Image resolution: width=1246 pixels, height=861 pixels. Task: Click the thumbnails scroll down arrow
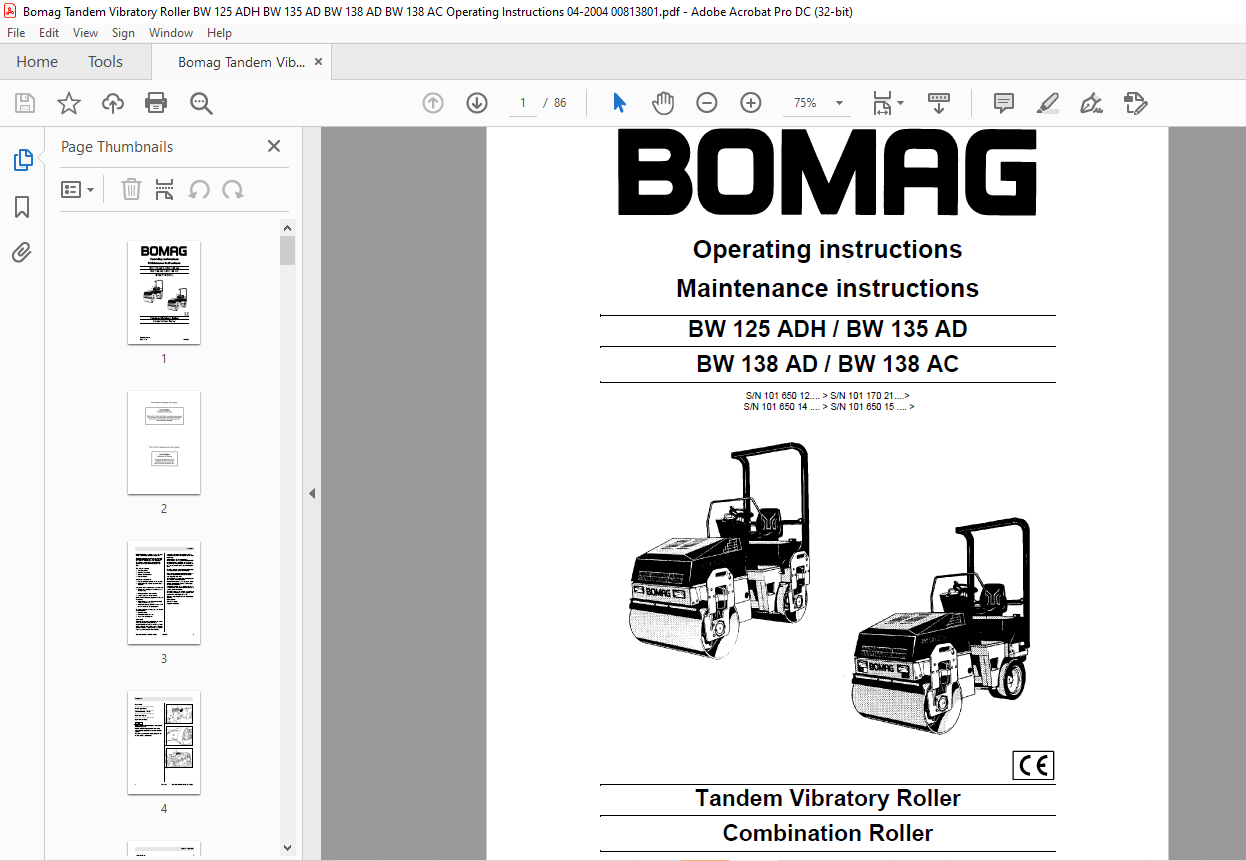pos(288,847)
